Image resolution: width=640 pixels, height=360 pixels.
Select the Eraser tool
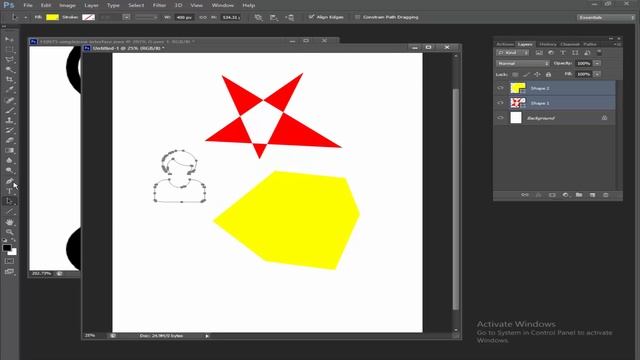(x=10, y=140)
